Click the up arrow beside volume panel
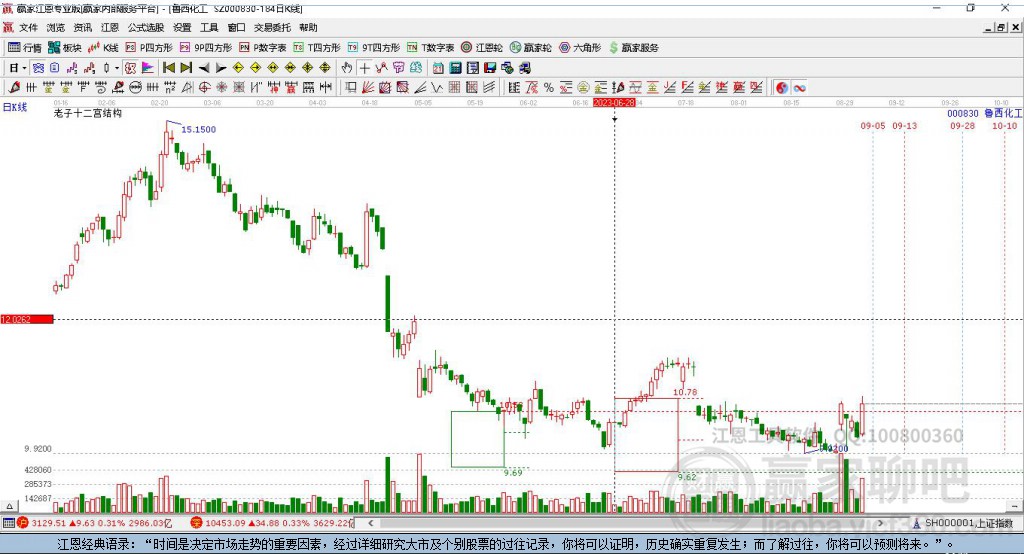Viewport: 1024px width, 554px height. 9,506
